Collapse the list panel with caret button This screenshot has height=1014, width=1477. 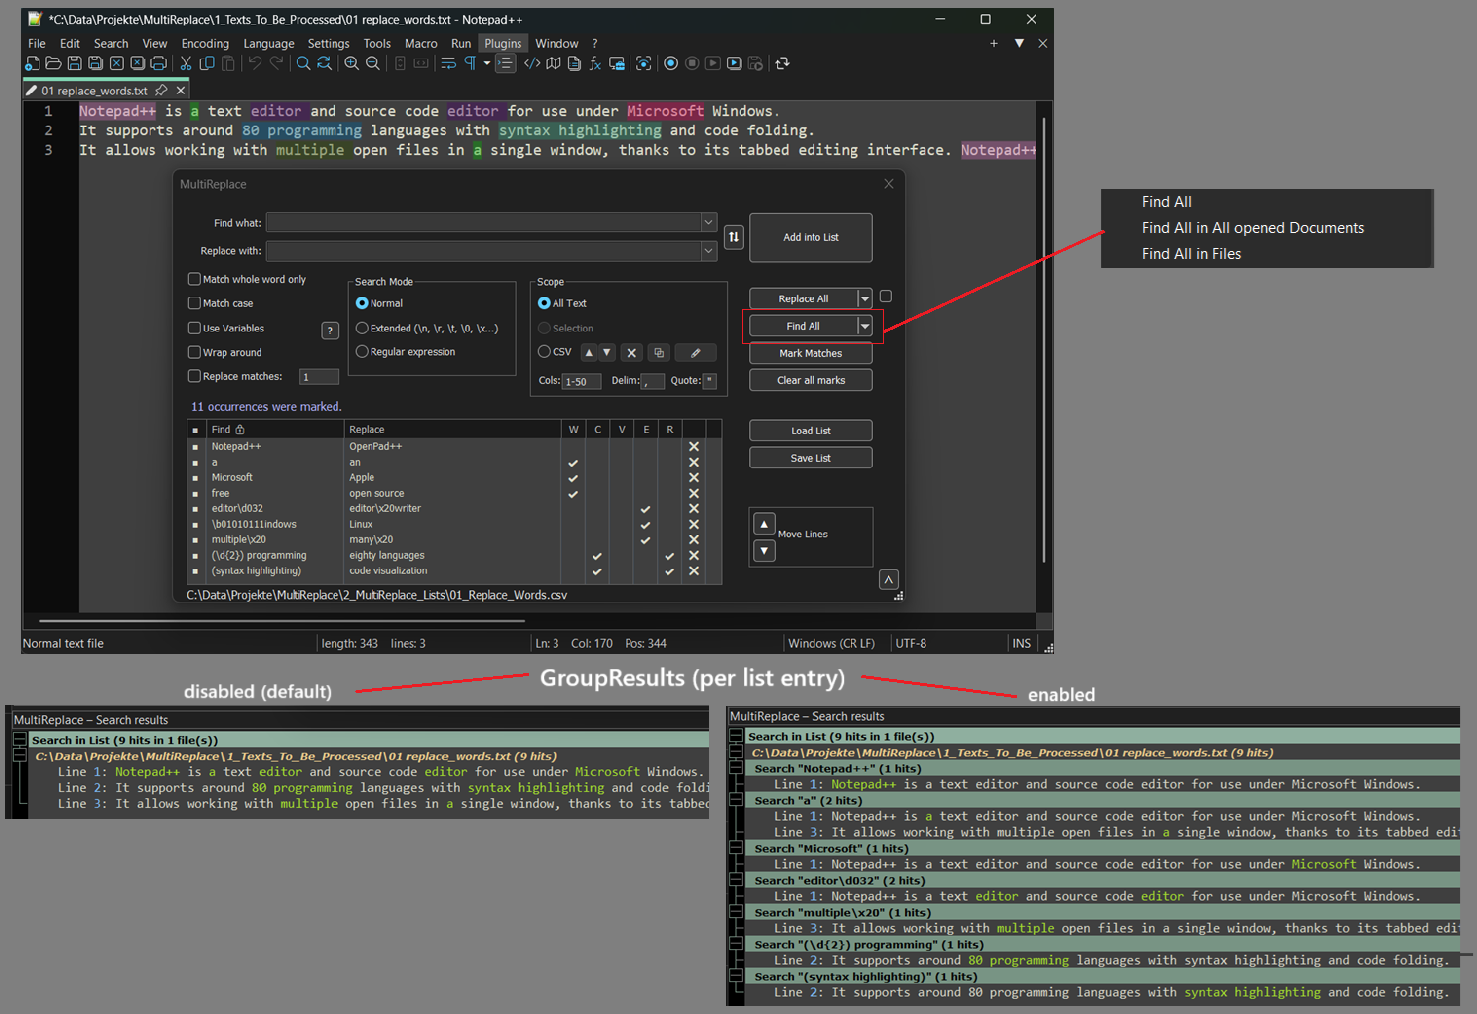point(888,580)
